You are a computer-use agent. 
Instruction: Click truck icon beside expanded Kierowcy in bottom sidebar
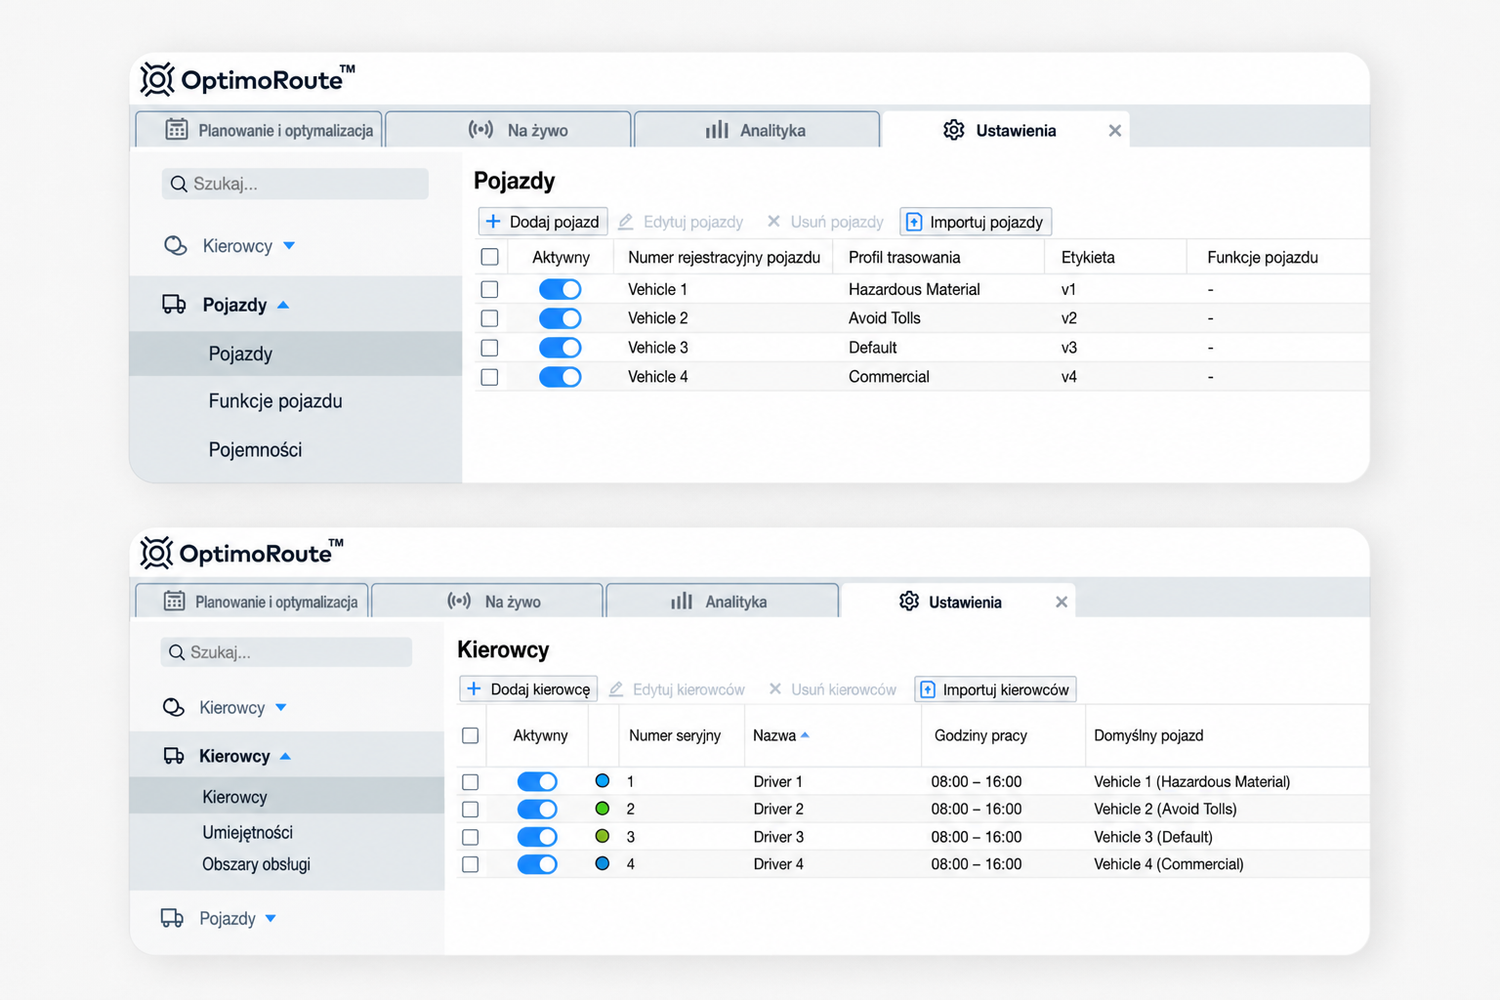click(x=174, y=756)
